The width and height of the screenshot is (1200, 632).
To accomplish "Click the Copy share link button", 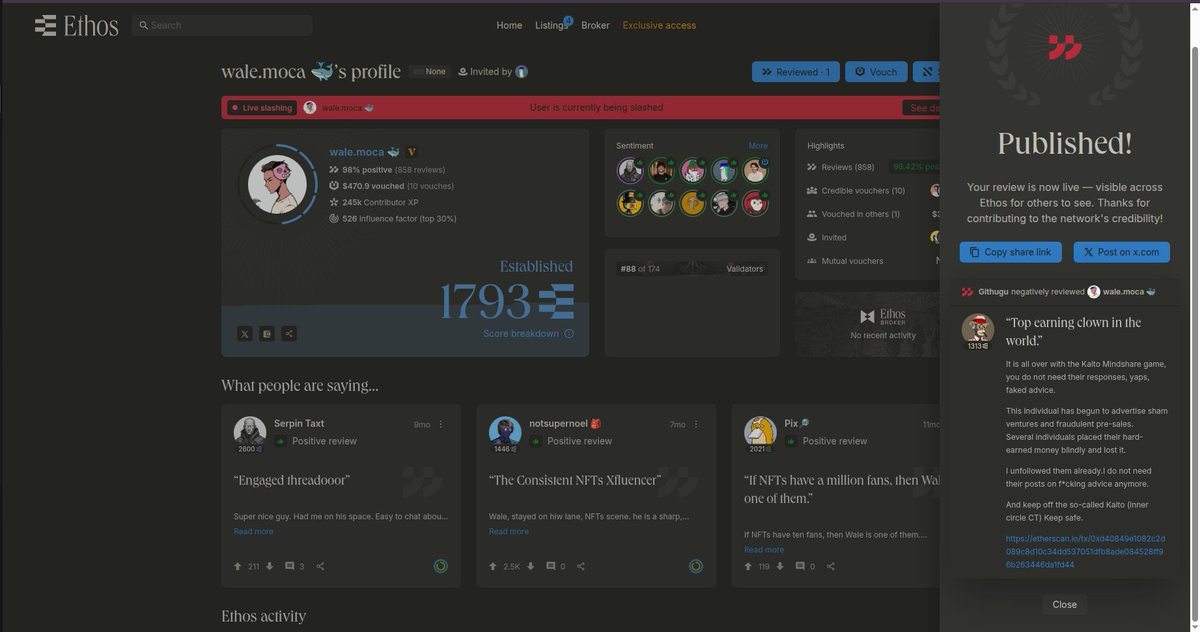I will point(1010,252).
